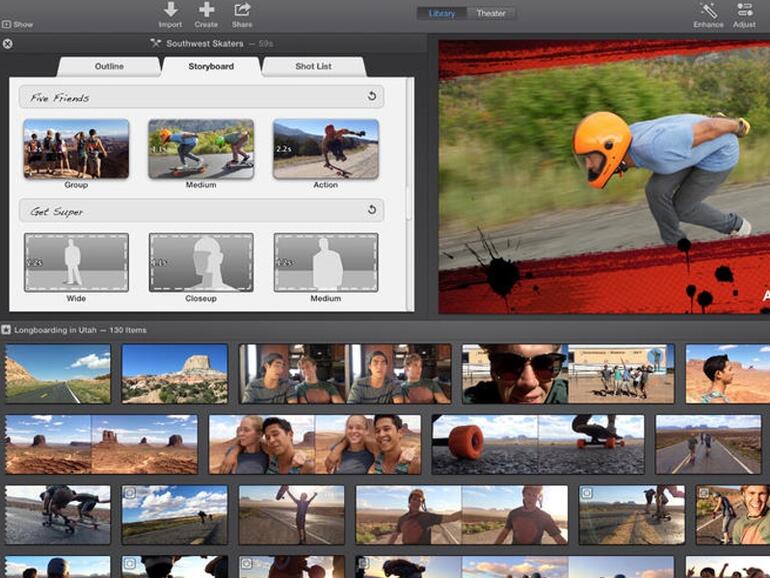The width and height of the screenshot is (770, 578).
Task: Click the Share icon in toolbar
Action: pos(242,10)
